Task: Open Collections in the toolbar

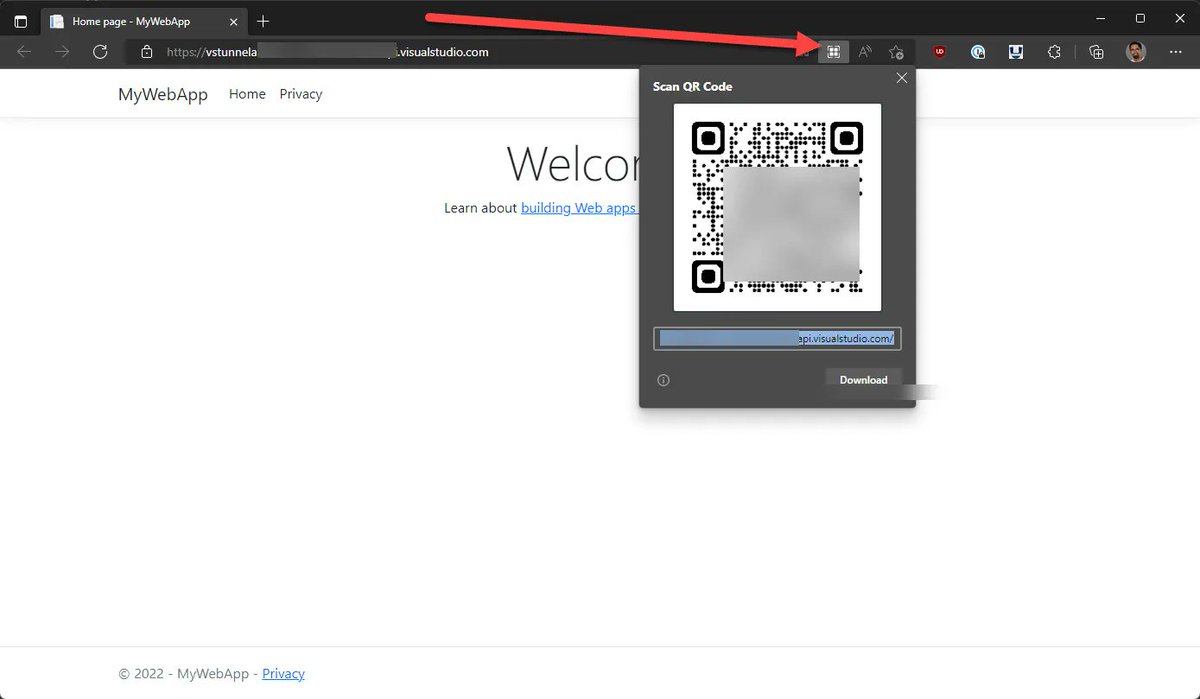Action: (1095, 52)
